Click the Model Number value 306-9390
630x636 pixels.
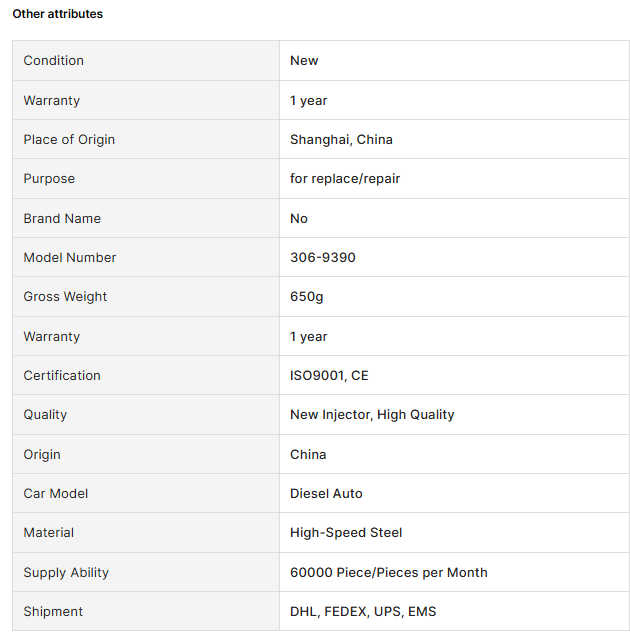[x=323, y=258]
